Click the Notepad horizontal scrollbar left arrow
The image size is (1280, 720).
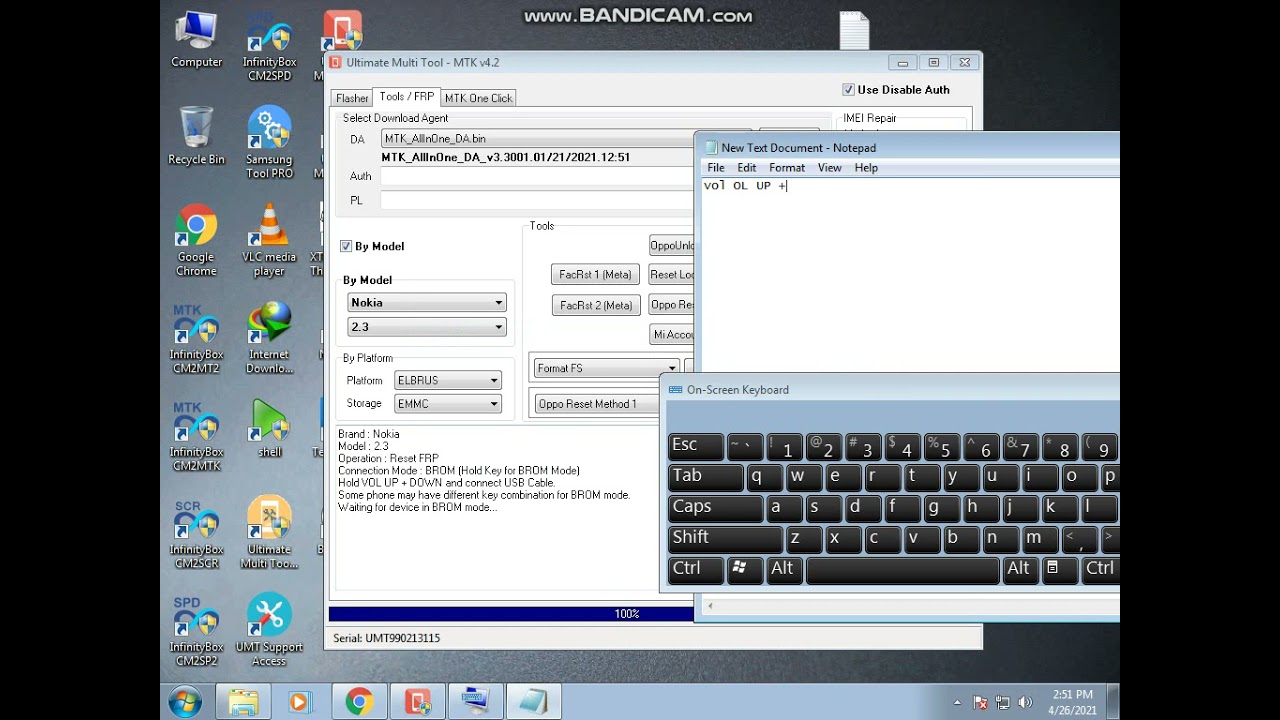[x=710, y=606]
